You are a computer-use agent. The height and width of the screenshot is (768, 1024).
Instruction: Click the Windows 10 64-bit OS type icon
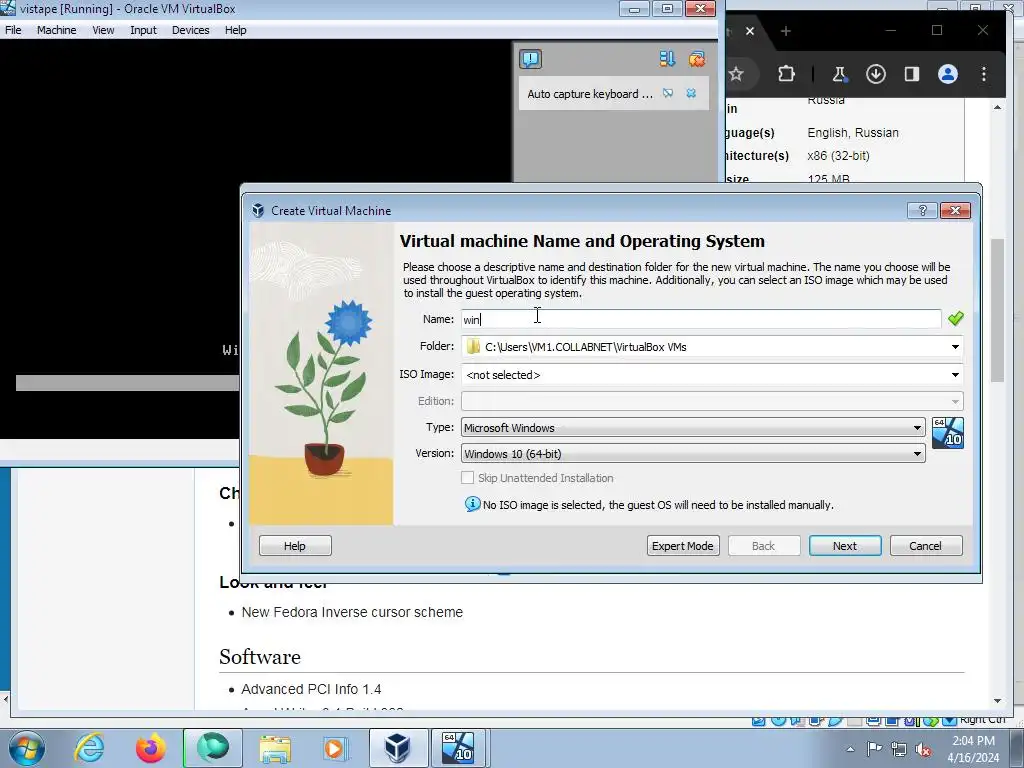coord(948,433)
